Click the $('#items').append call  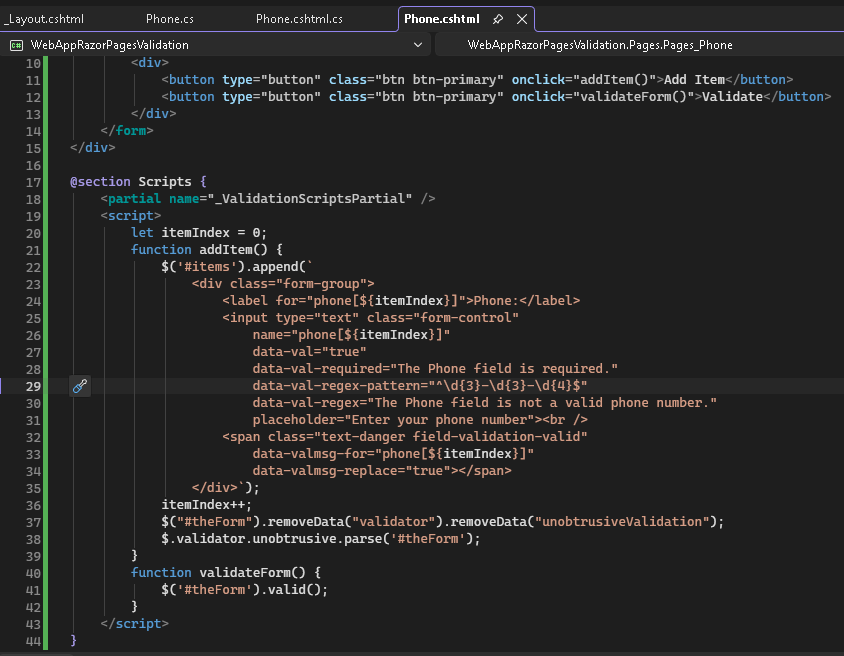[x=237, y=267]
